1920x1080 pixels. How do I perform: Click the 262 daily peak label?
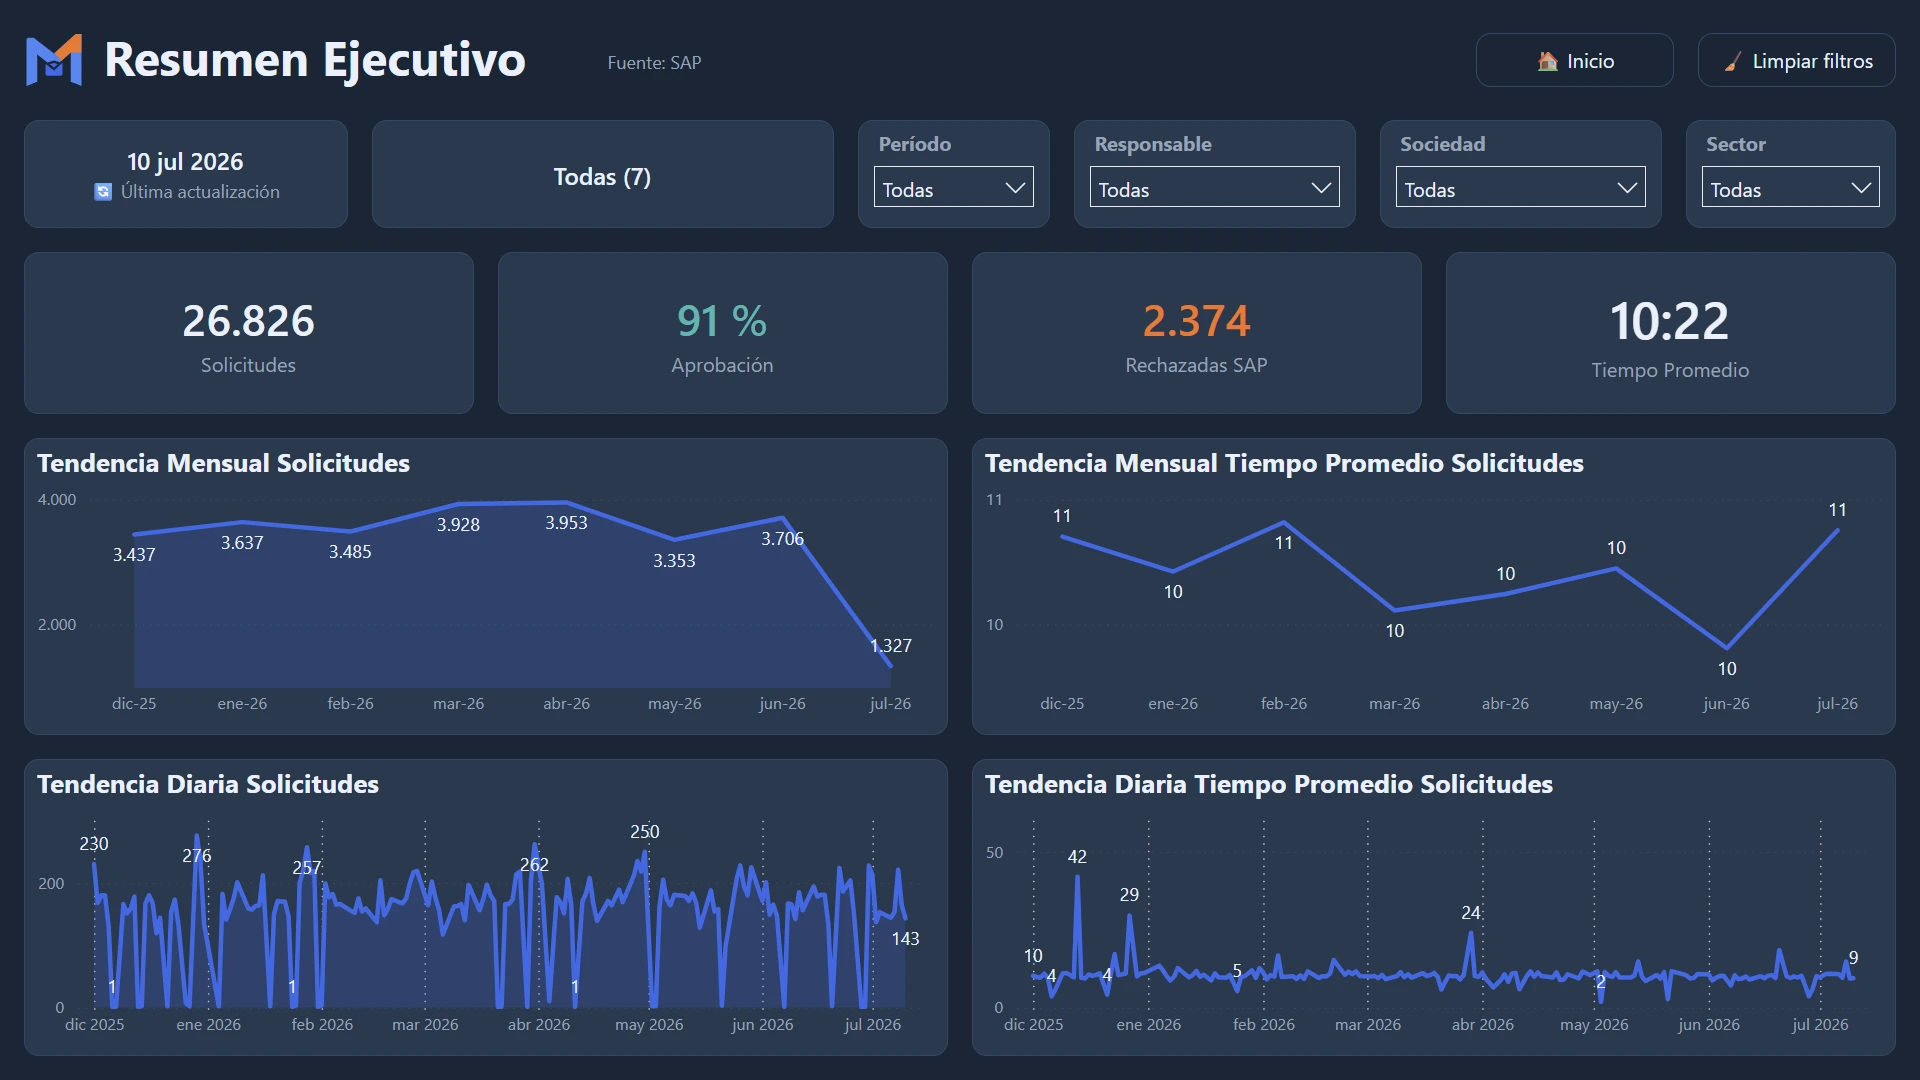534,865
